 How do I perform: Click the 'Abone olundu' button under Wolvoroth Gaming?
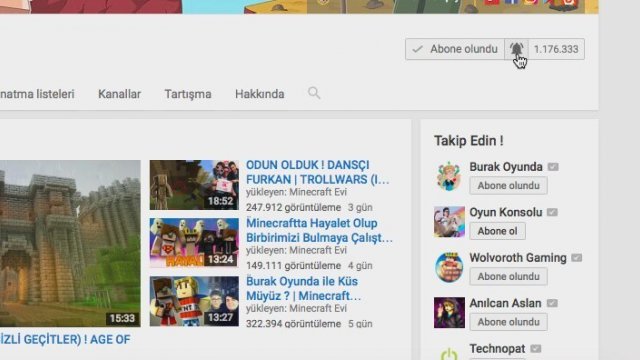coord(508,276)
